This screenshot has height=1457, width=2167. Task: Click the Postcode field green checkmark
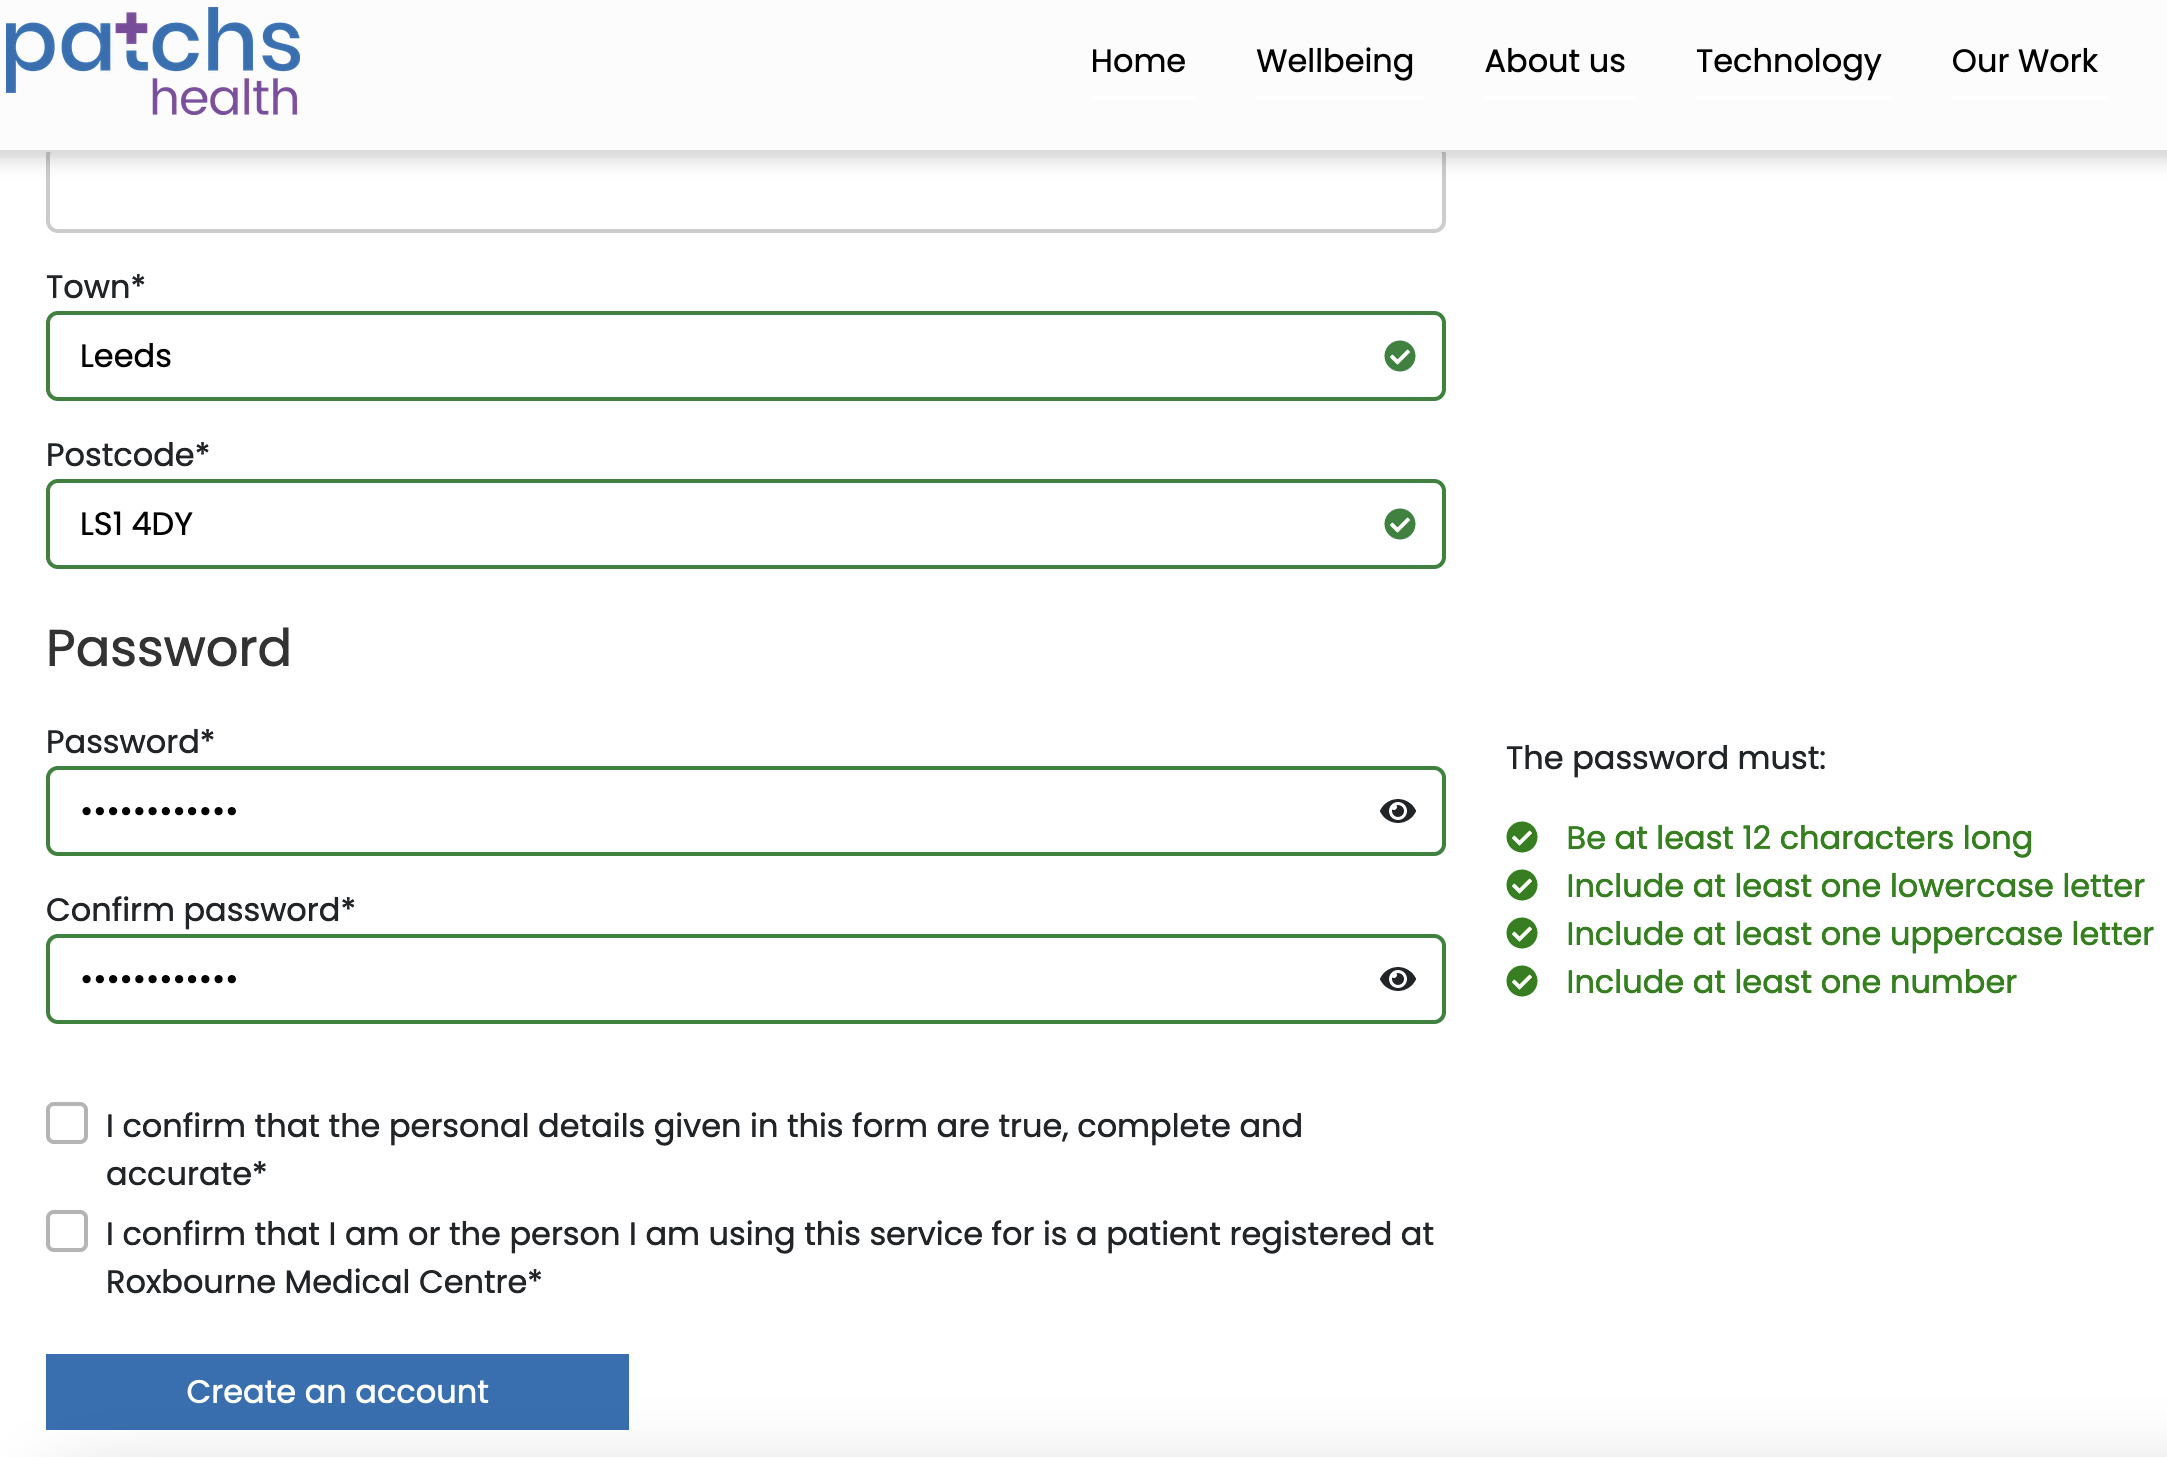[x=1399, y=524]
